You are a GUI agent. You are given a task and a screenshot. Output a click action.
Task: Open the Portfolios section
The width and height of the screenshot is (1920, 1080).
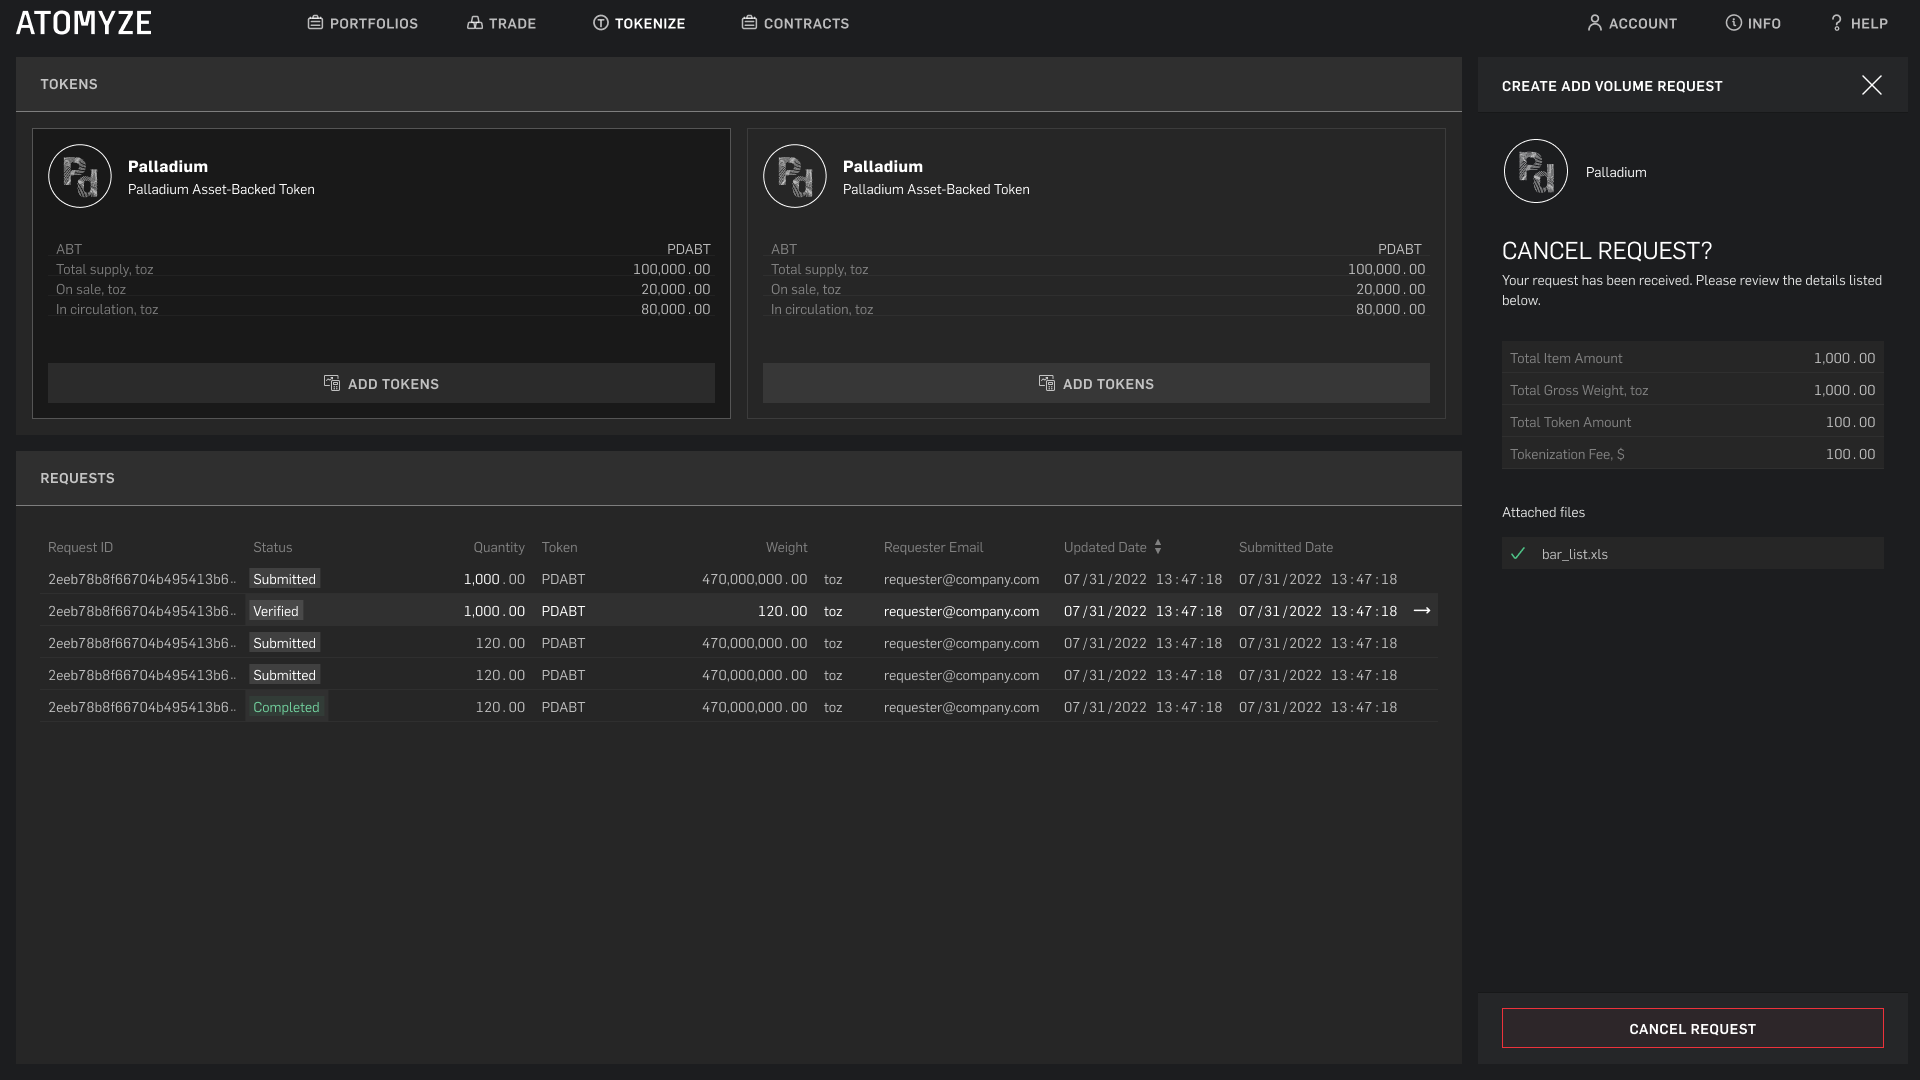pyautogui.click(x=362, y=23)
